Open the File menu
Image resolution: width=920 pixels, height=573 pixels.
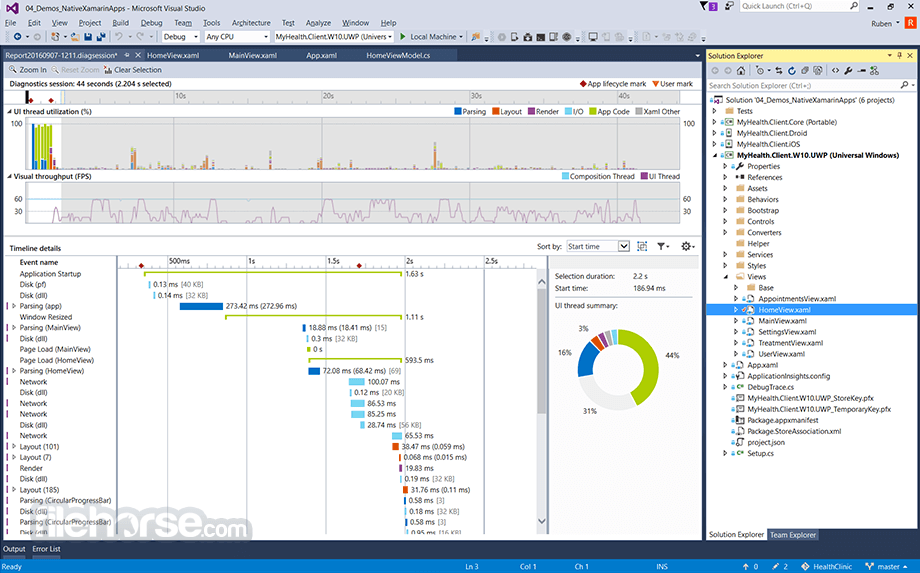click(x=11, y=23)
